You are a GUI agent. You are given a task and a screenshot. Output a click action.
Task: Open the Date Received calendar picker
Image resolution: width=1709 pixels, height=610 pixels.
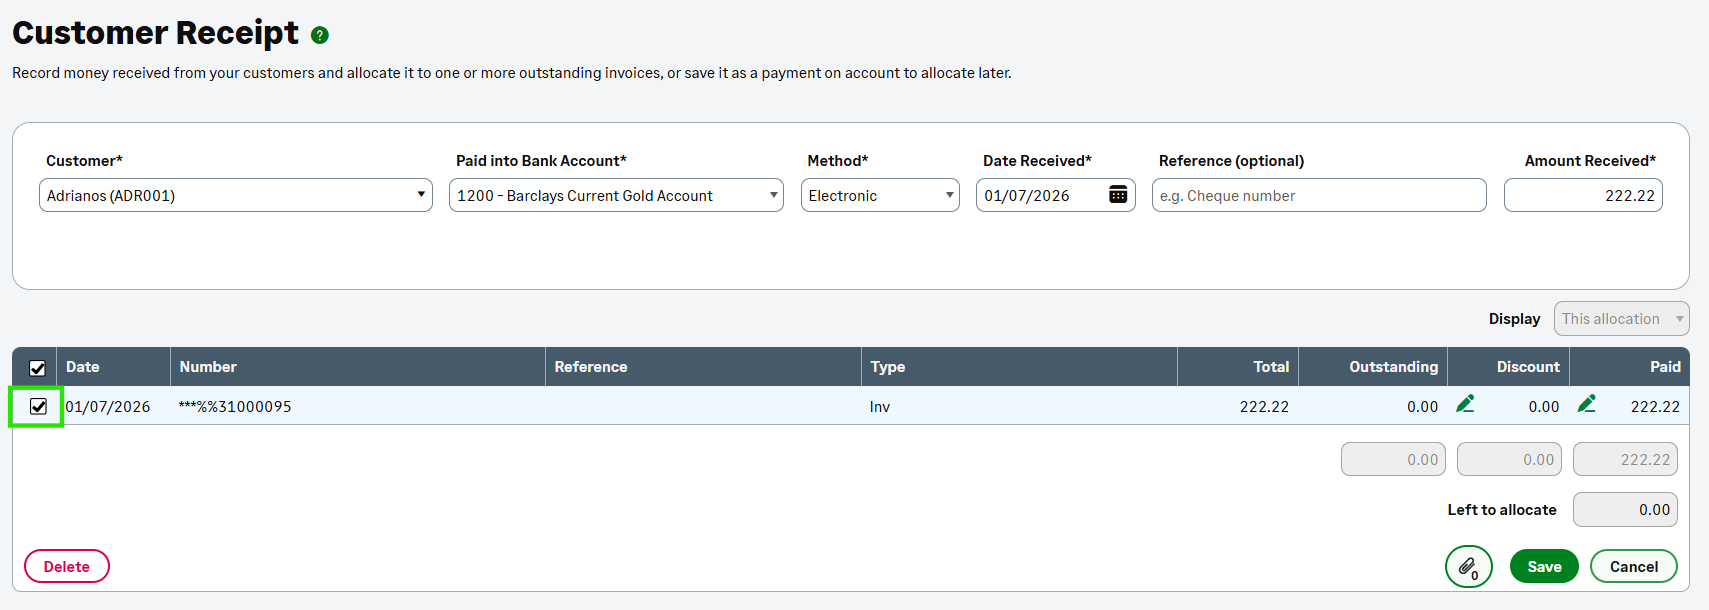[1118, 195]
